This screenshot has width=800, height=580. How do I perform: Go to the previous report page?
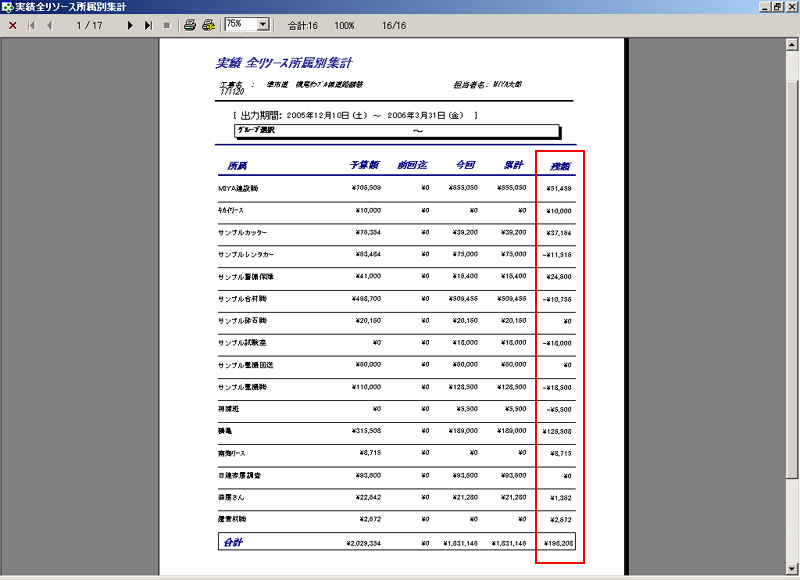pyautogui.click(x=49, y=26)
